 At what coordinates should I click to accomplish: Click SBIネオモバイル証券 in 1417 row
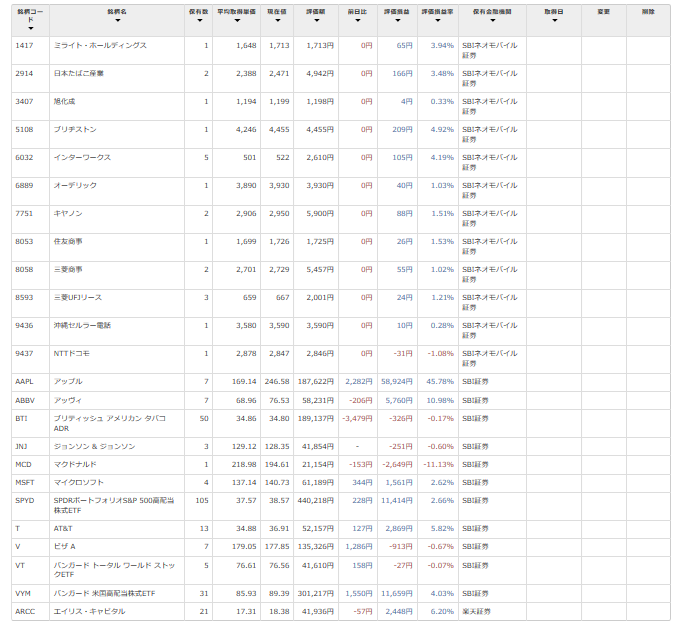[x=490, y=50]
